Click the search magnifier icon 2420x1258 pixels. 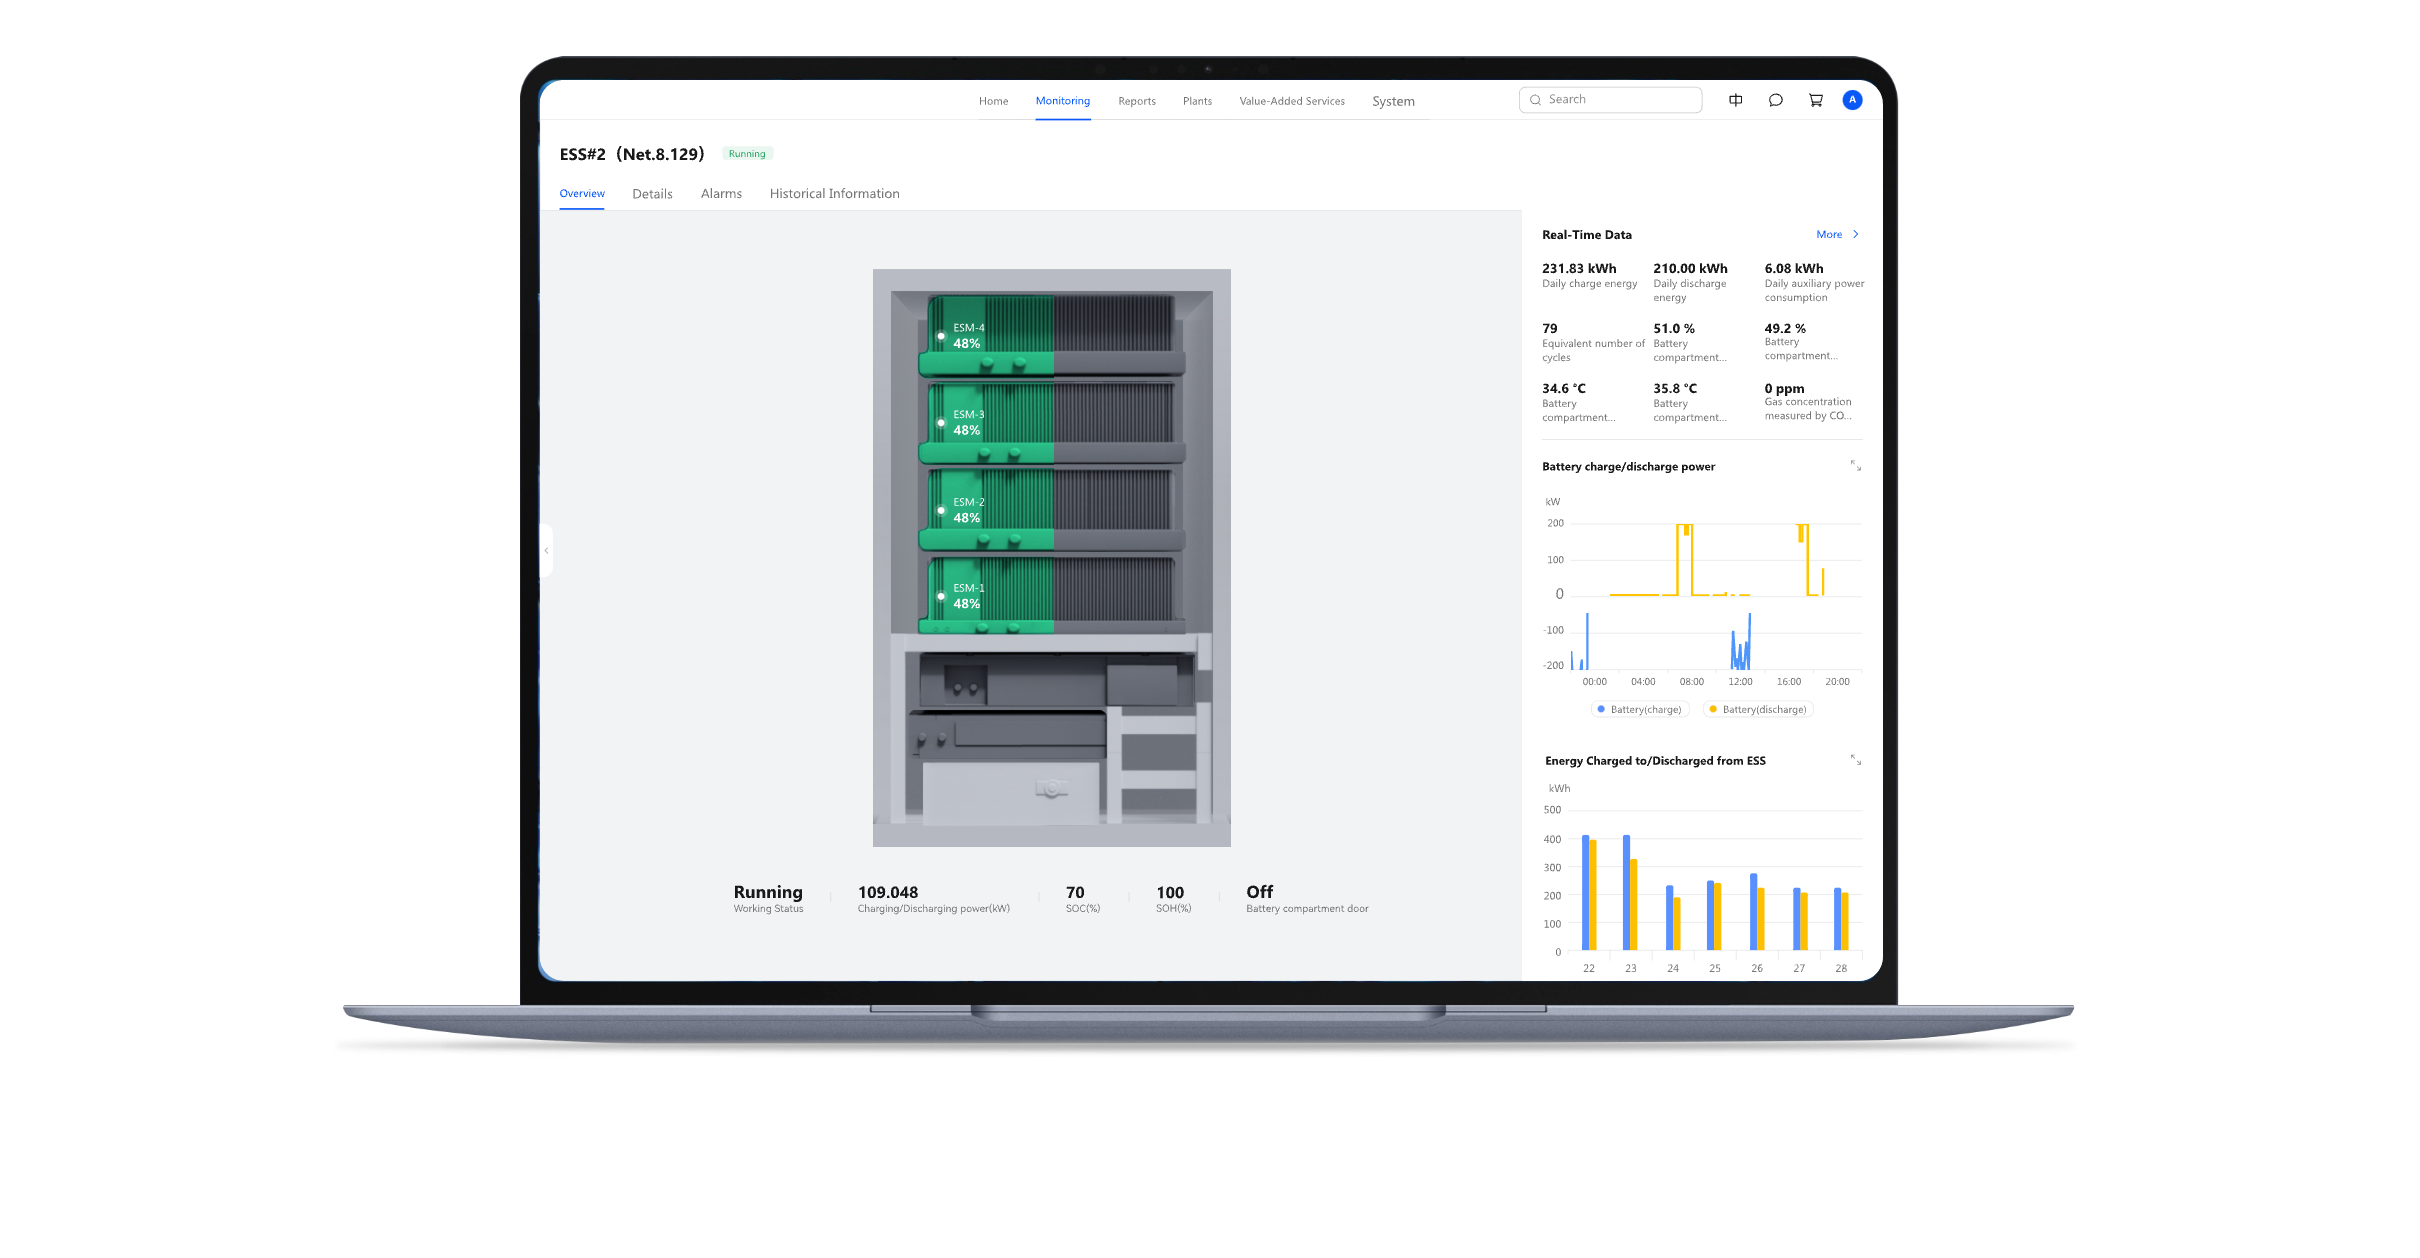(x=1536, y=99)
